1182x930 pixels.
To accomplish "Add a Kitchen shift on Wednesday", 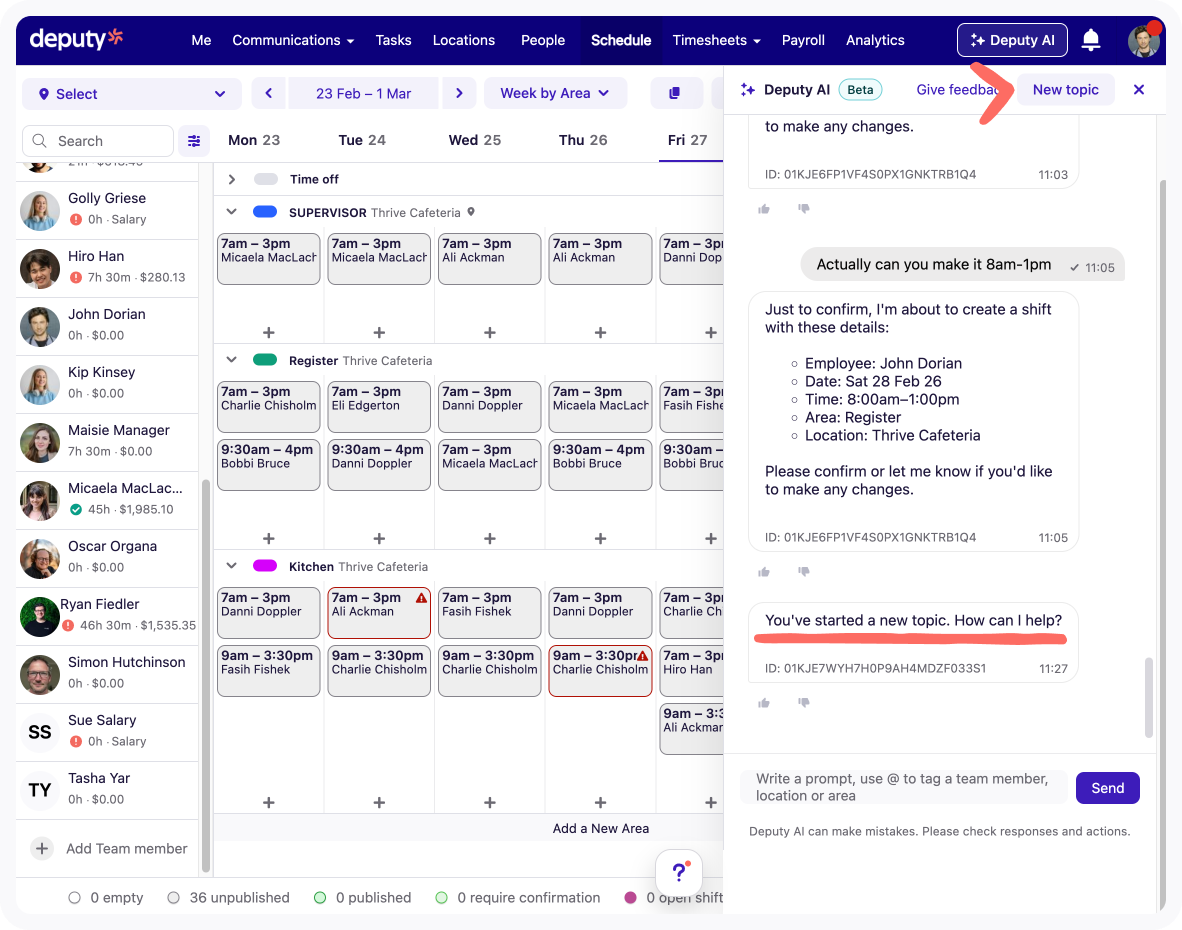I will click(x=489, y=802).
